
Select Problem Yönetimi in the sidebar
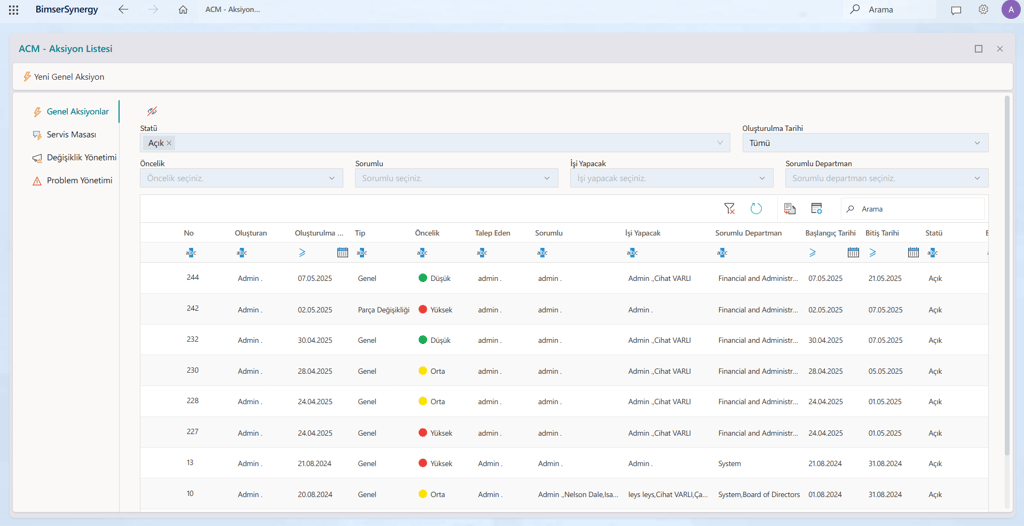pos(79,181)
